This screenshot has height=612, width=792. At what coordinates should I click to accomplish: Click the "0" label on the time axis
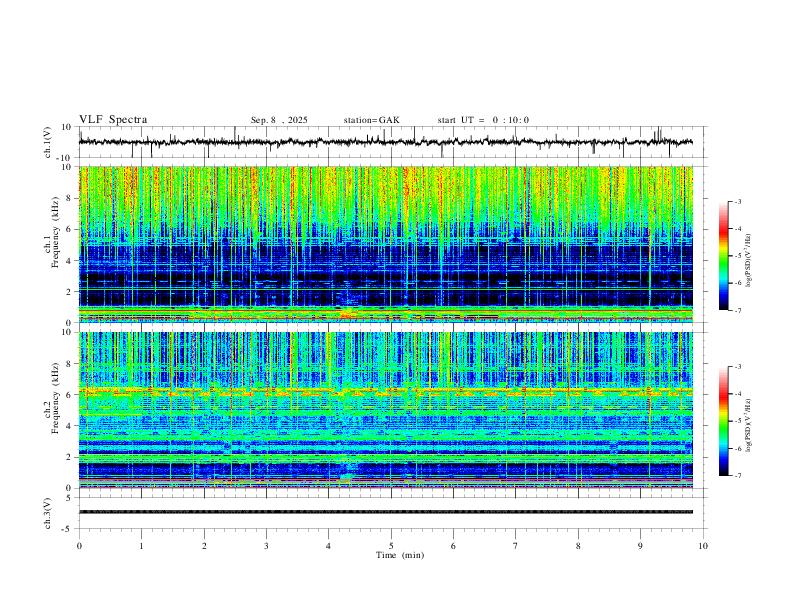[79, 546]
